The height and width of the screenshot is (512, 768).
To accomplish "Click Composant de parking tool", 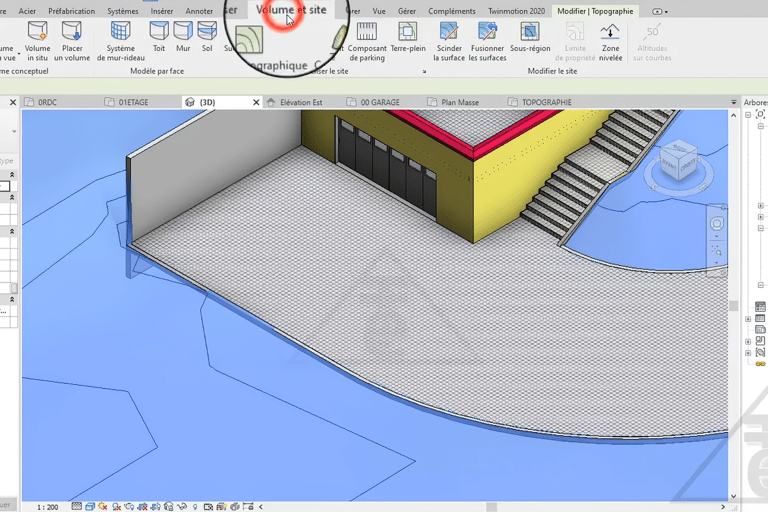I will coord(367,41).
